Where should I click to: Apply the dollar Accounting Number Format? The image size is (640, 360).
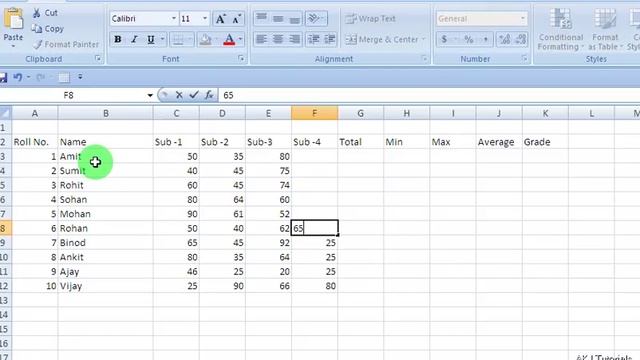click(x=444, y=39)
